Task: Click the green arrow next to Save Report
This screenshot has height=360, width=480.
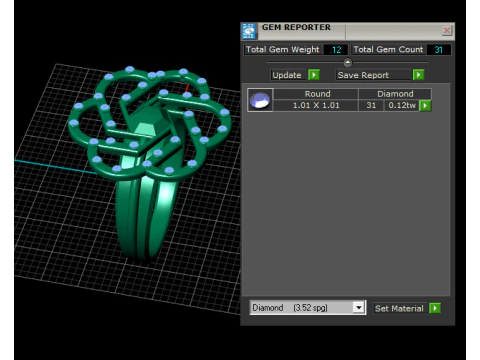Action: pos(418,75)
